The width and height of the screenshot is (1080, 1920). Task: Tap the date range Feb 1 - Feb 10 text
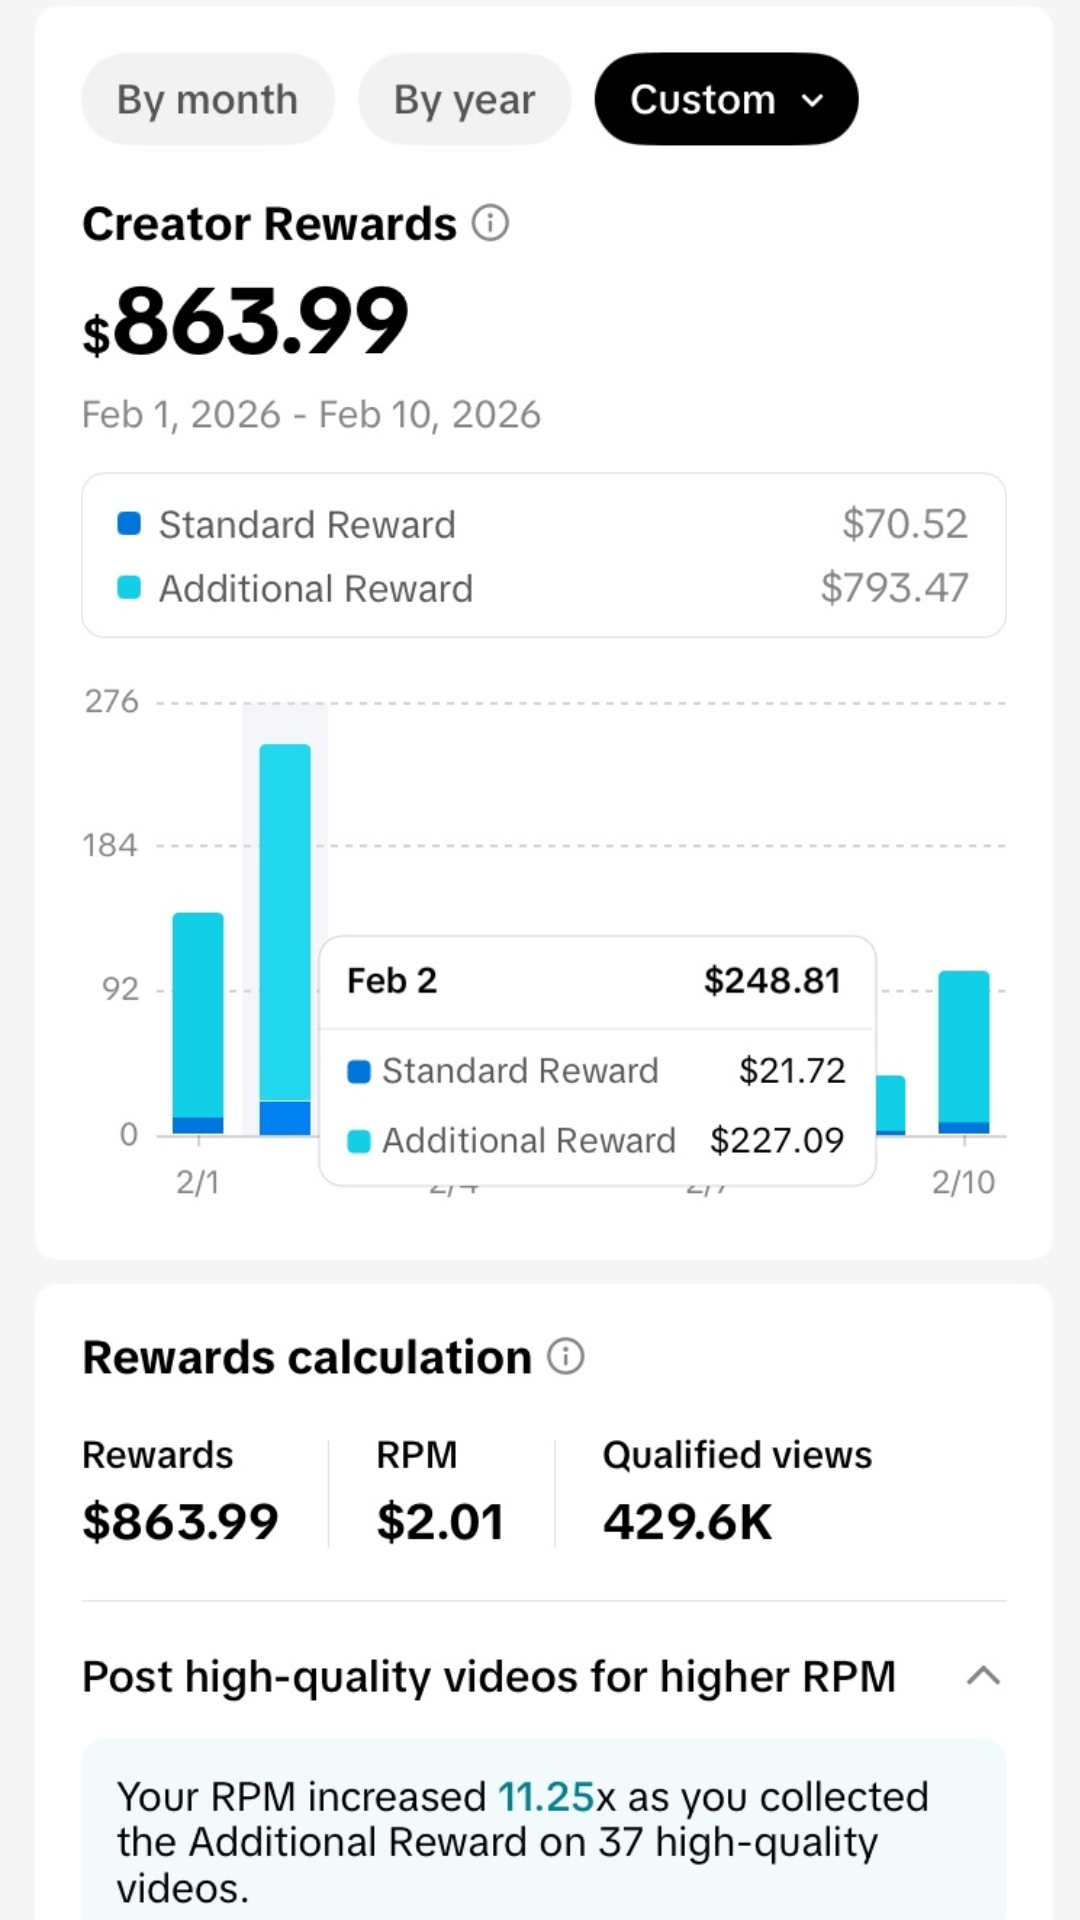(x=311, y=414)
